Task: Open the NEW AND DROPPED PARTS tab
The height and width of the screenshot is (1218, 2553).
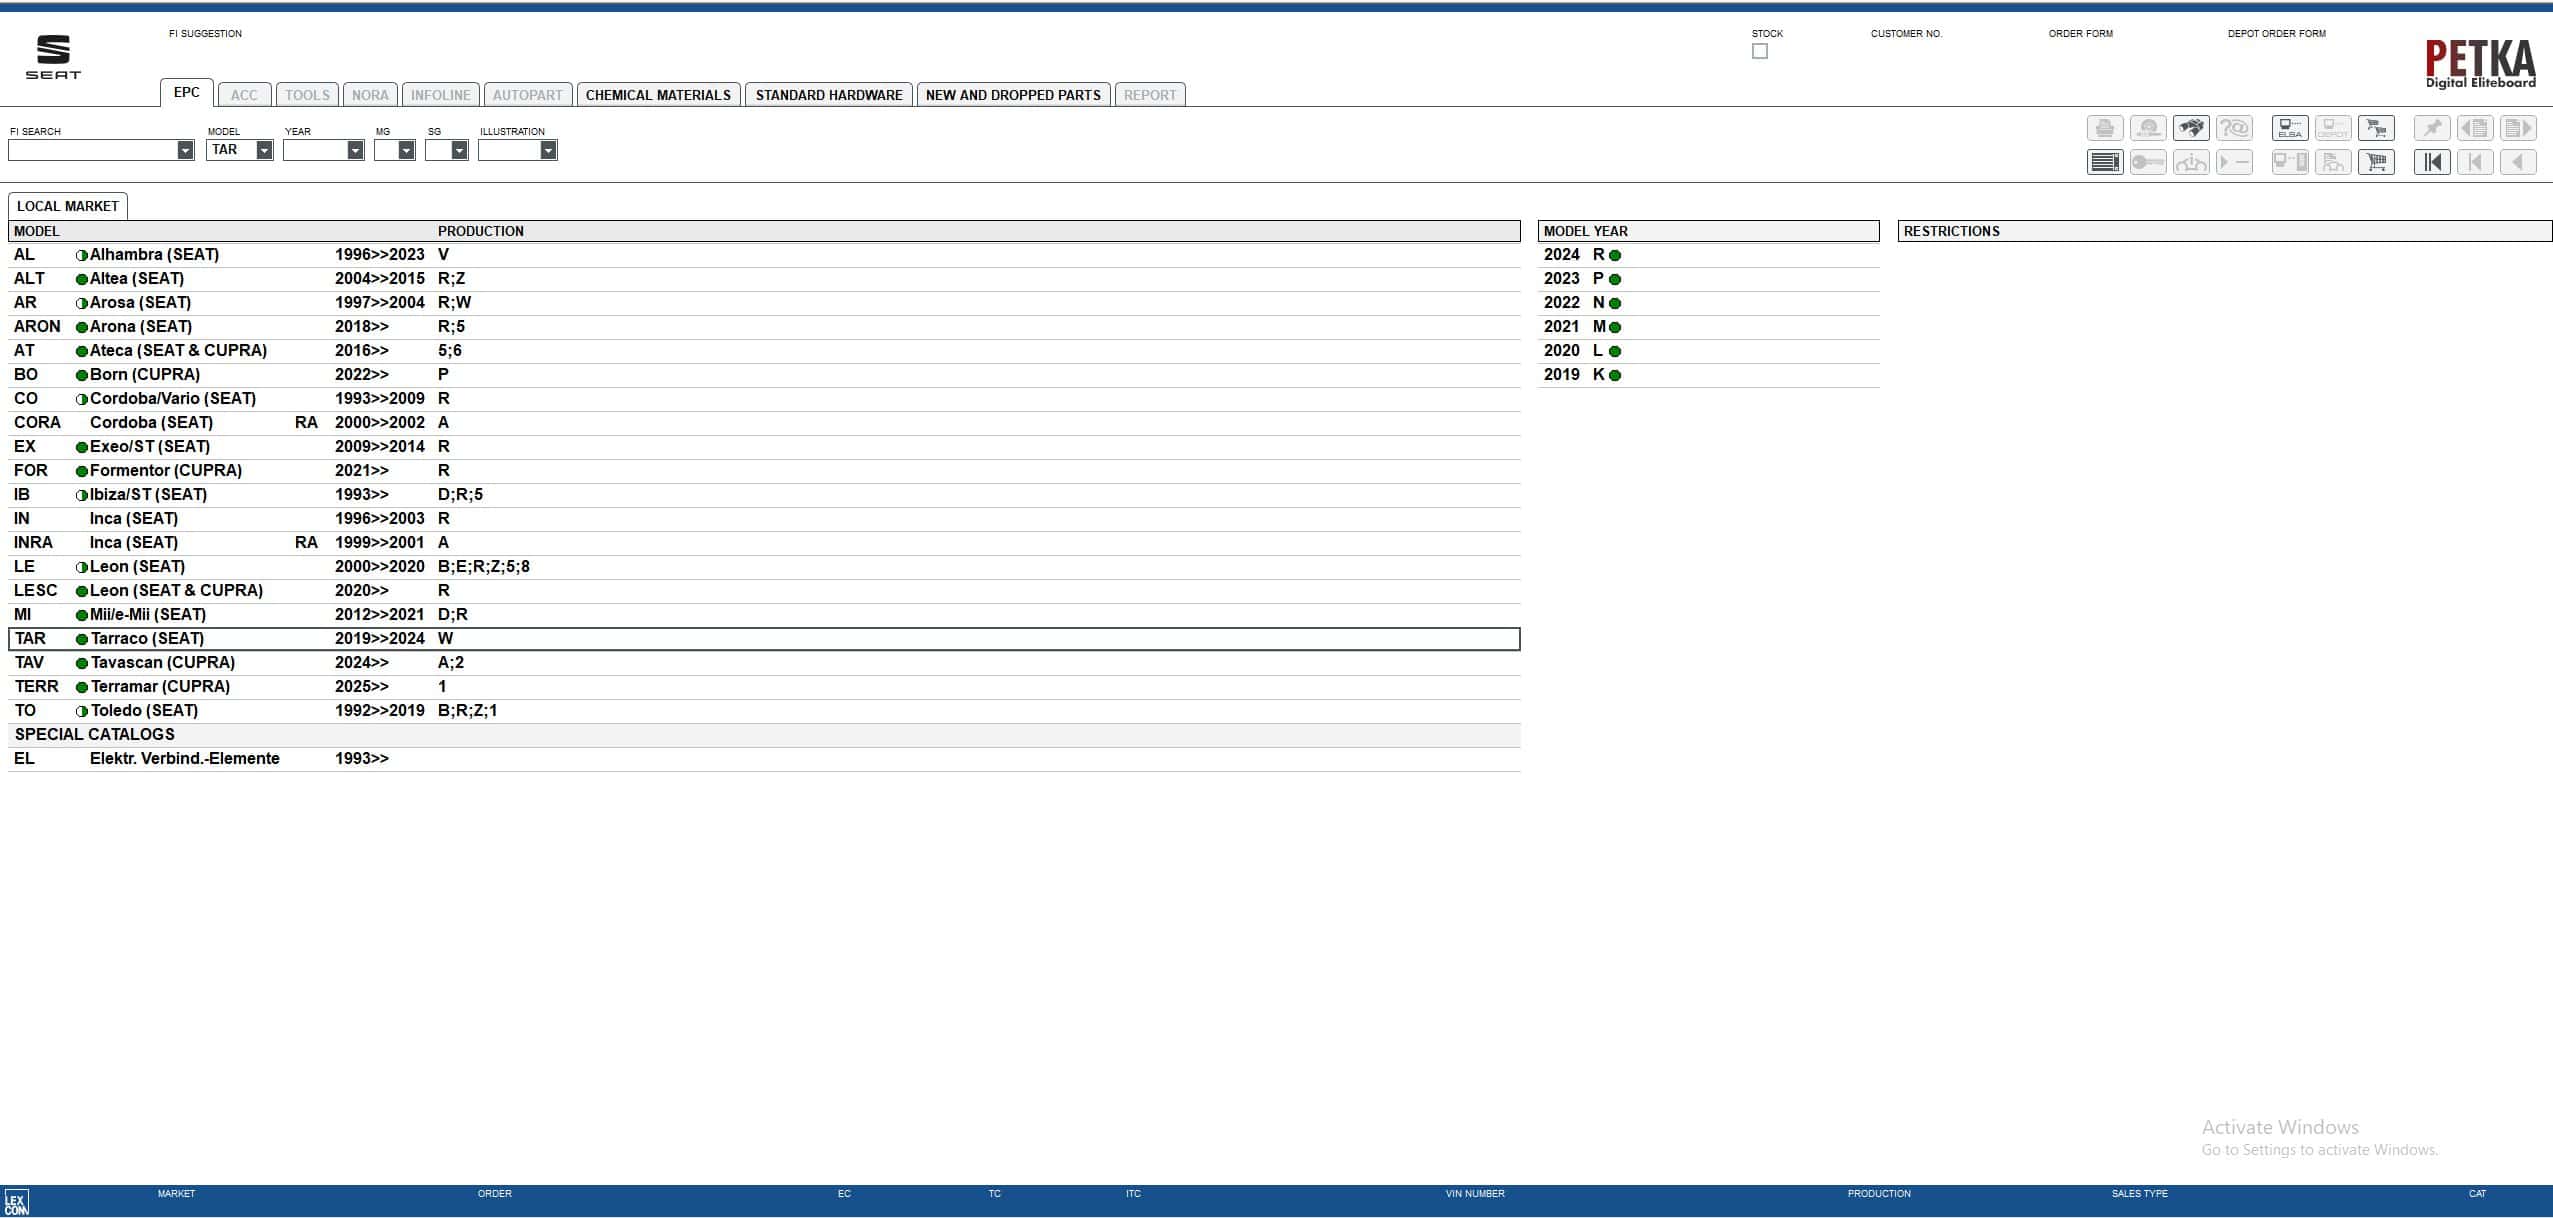Action: tap(1012, 94)
